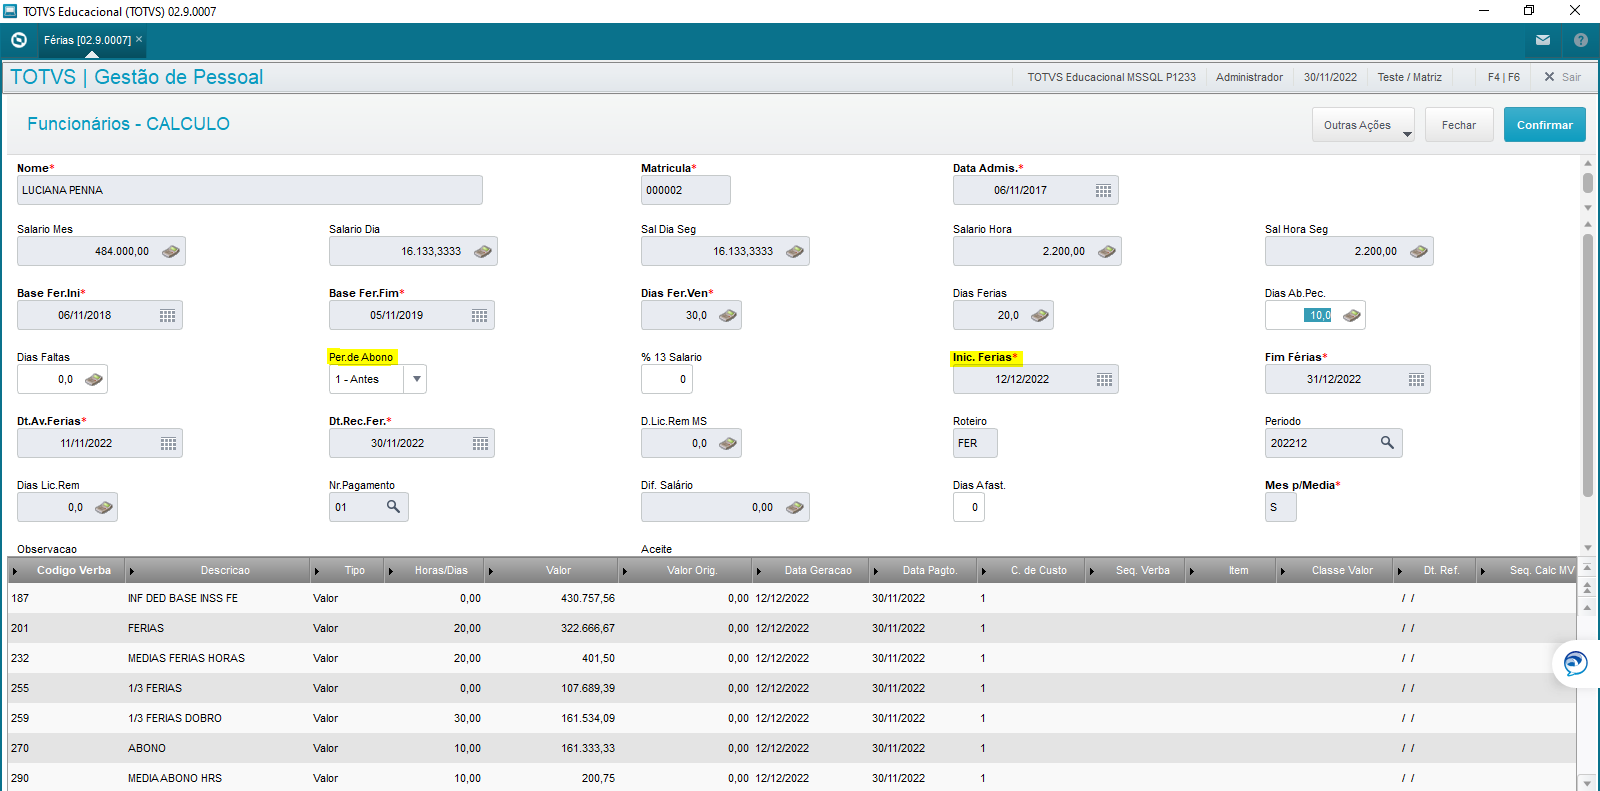1600x791 pixels.
Task: Open the calendar picker for Base Fer.Fim
Action: point(479,316)
